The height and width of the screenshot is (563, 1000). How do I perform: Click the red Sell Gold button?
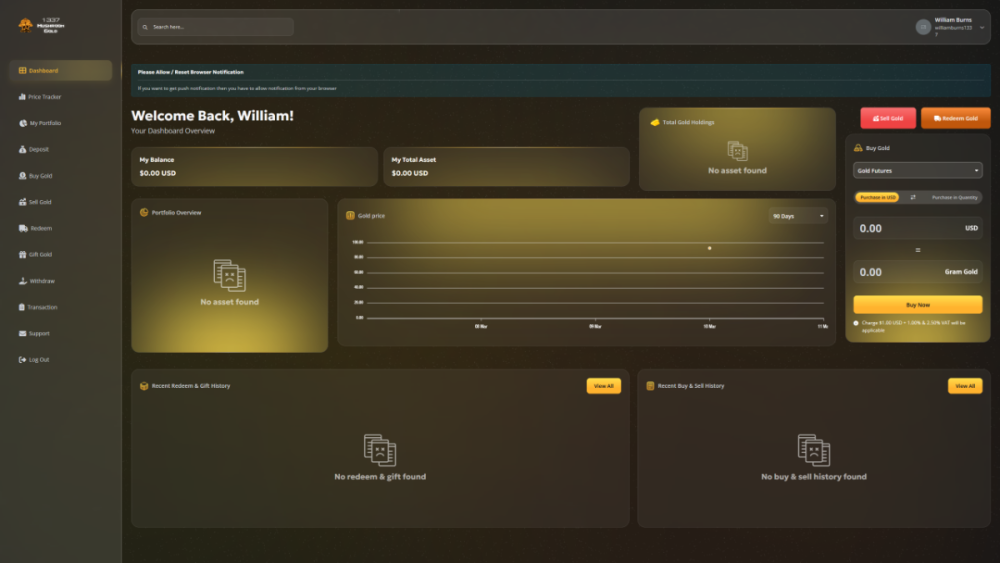(888, 118)
